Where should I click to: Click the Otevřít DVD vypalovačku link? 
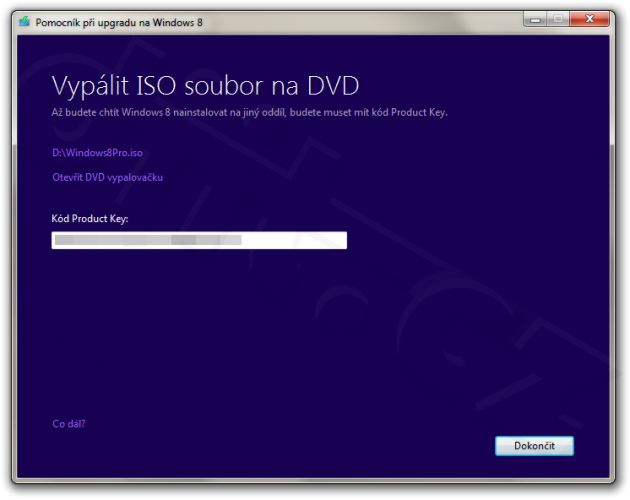point(107,177)
